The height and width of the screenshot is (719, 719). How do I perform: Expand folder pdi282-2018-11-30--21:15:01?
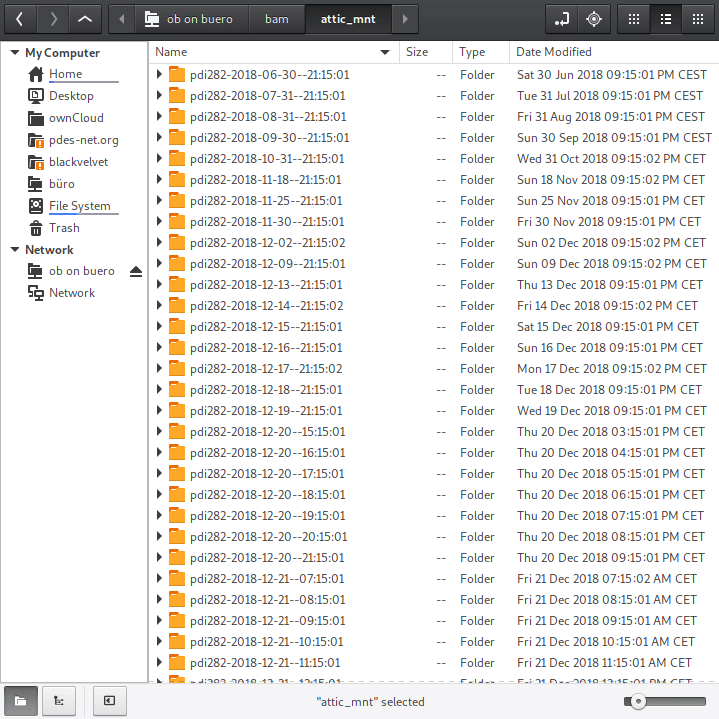(x=159, y=221)
